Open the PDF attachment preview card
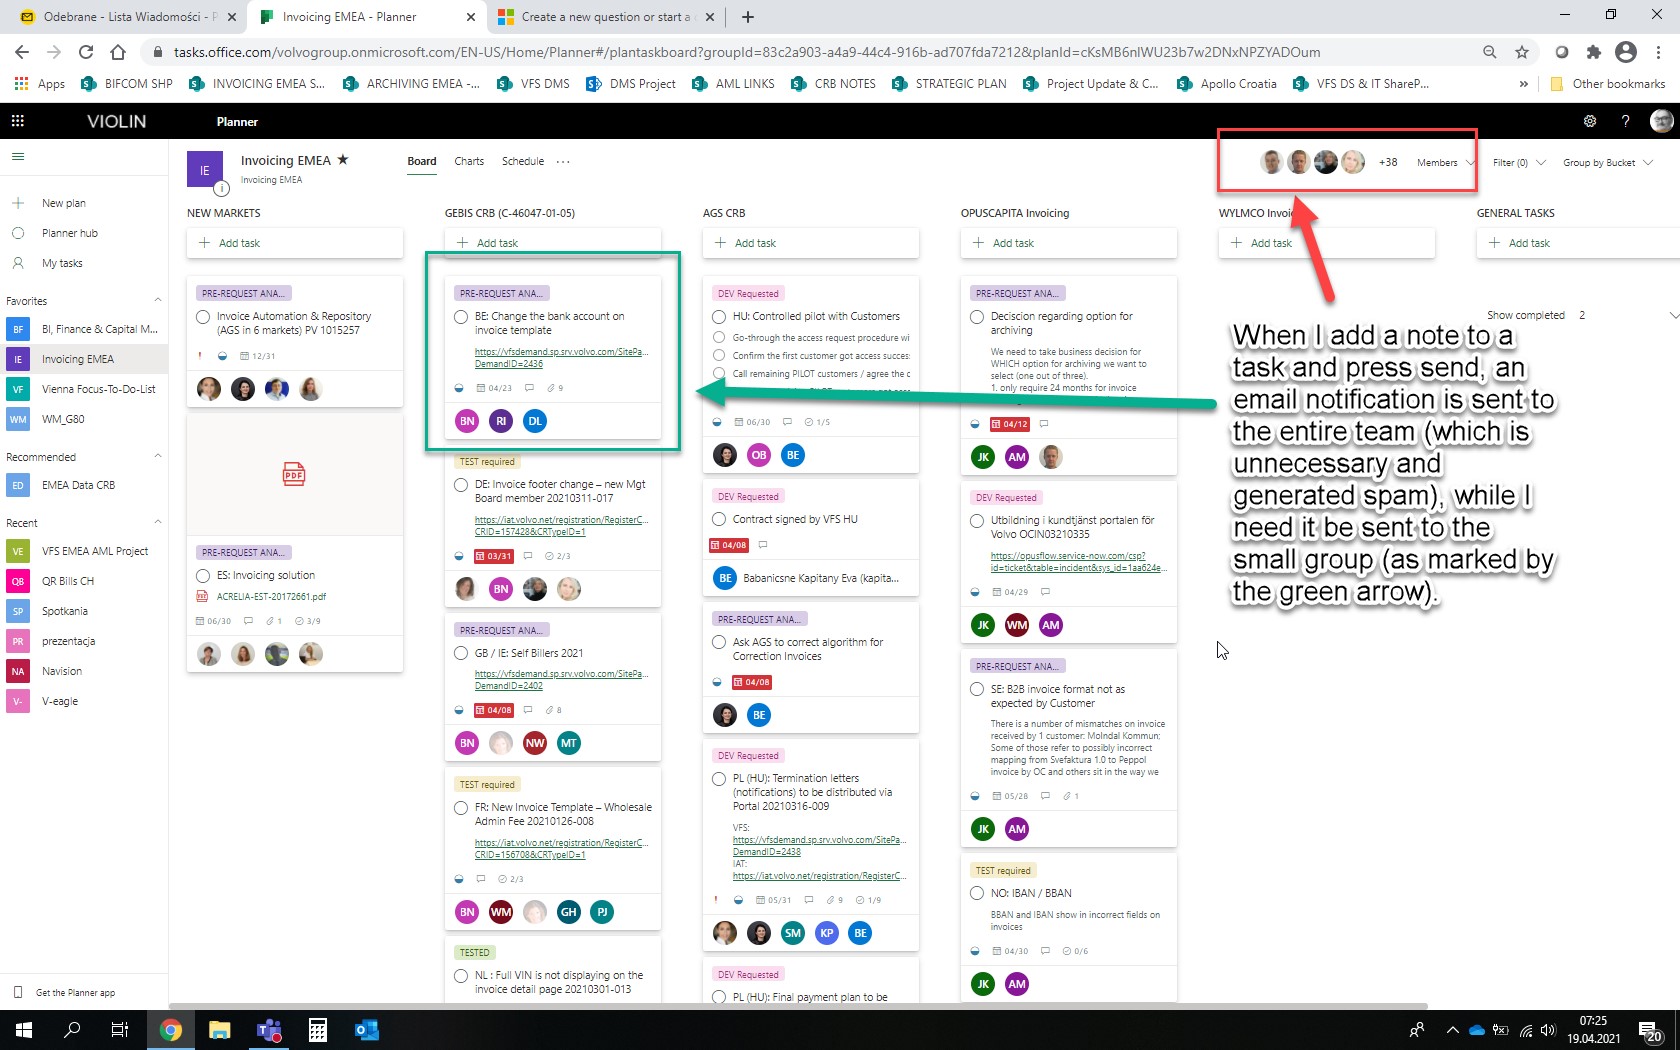Viewport: 1680px width, 1050px height. point(294,474)
